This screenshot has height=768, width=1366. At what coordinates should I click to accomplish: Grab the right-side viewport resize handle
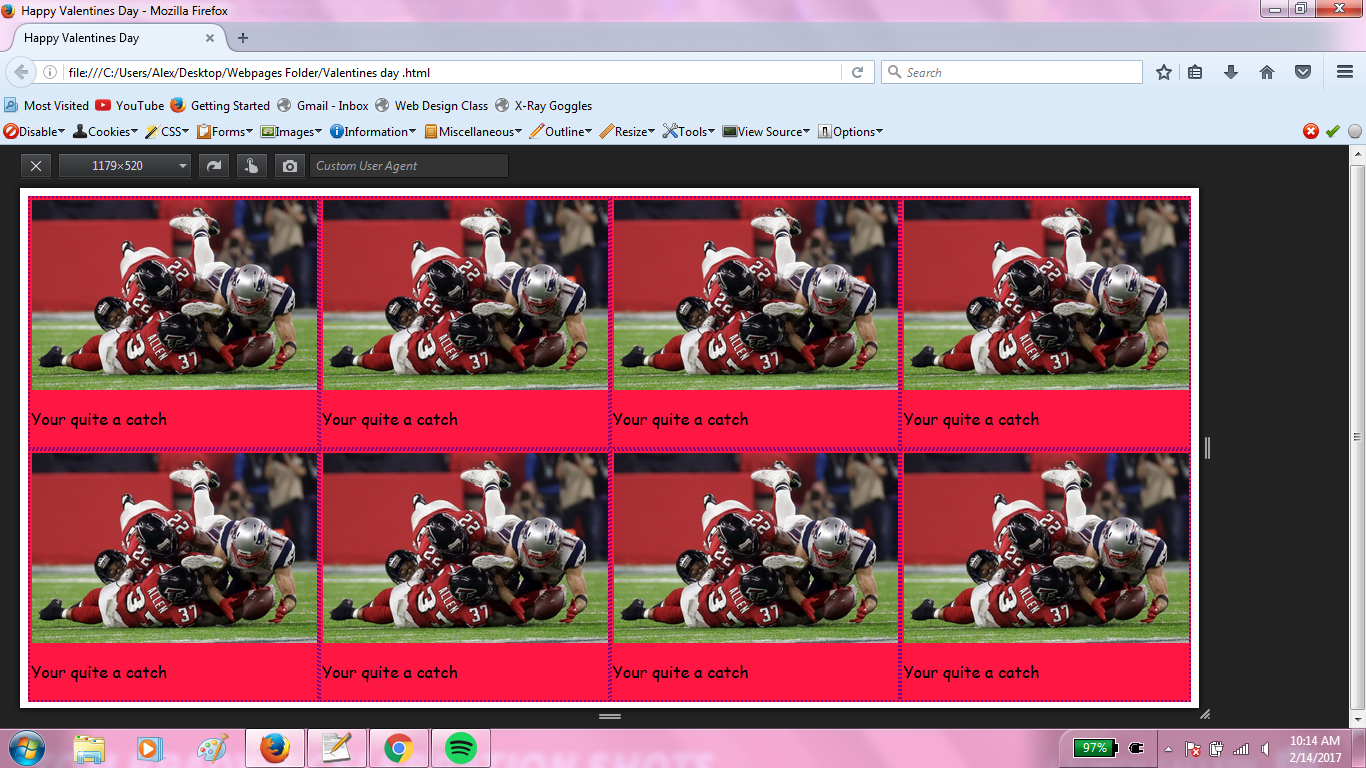[x=1207, y=447]
